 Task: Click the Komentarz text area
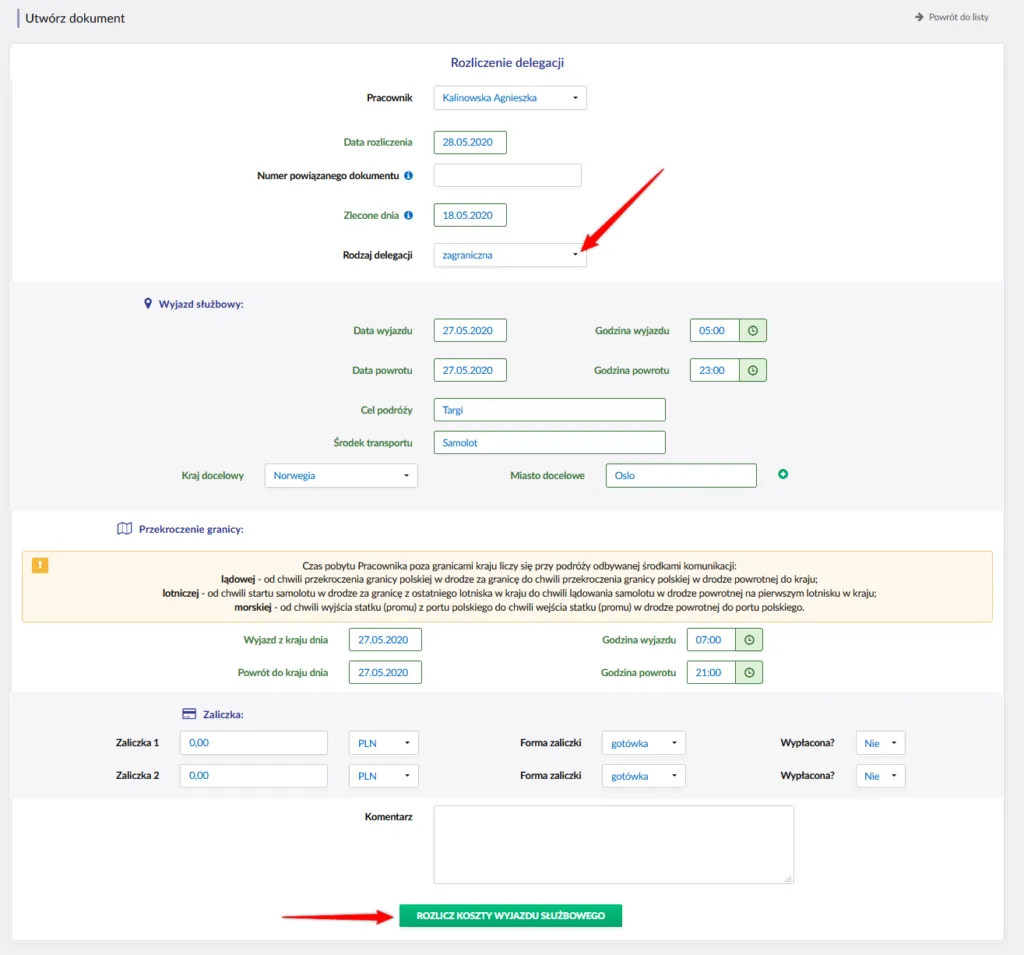[613, 844]
